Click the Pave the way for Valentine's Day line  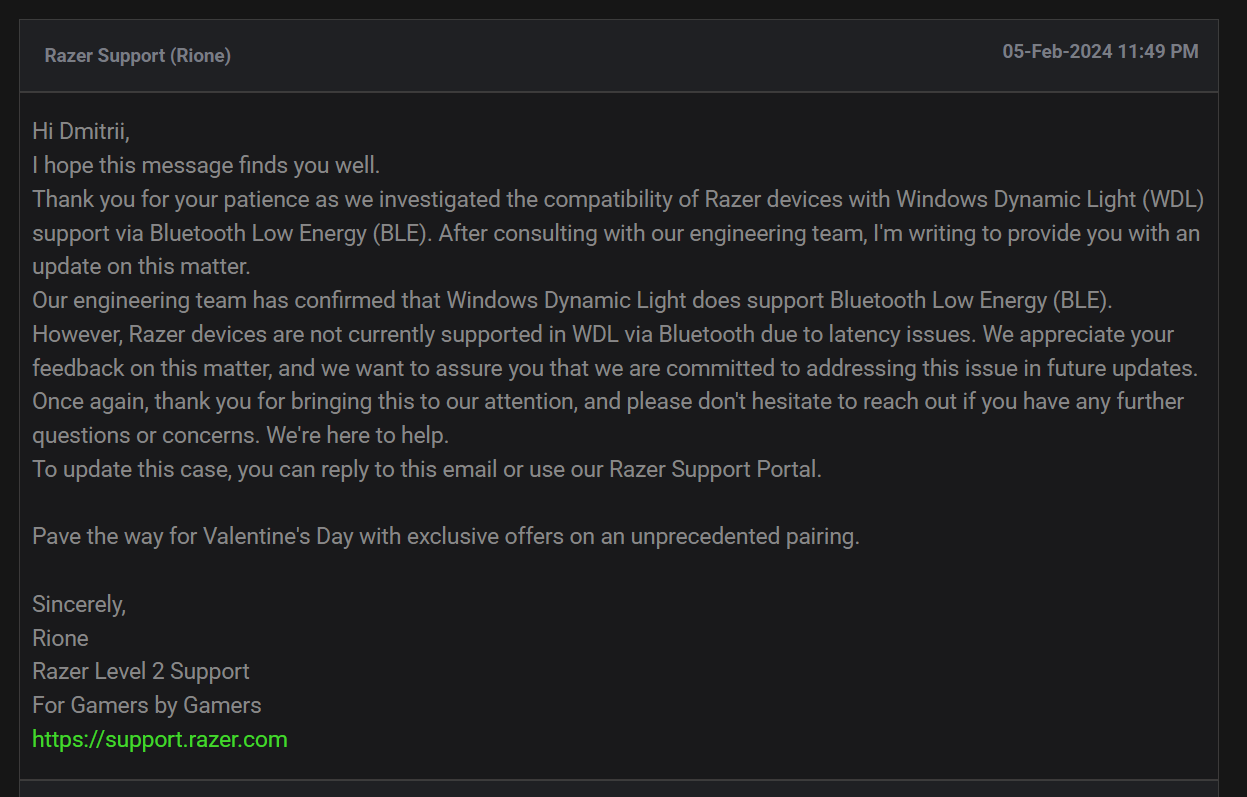tap(446, 537)
